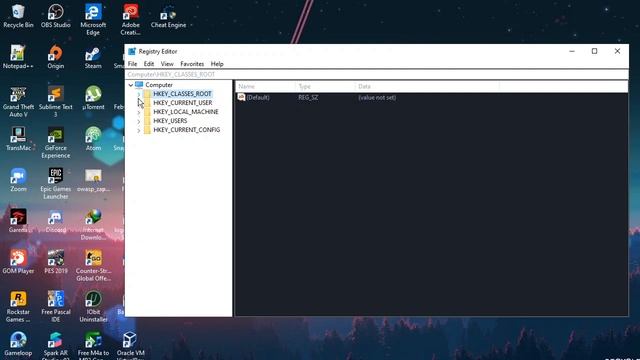Screen dimensions: 640x360
Task: Select the owasp_zap desktop icon
Action: (93, 180)
